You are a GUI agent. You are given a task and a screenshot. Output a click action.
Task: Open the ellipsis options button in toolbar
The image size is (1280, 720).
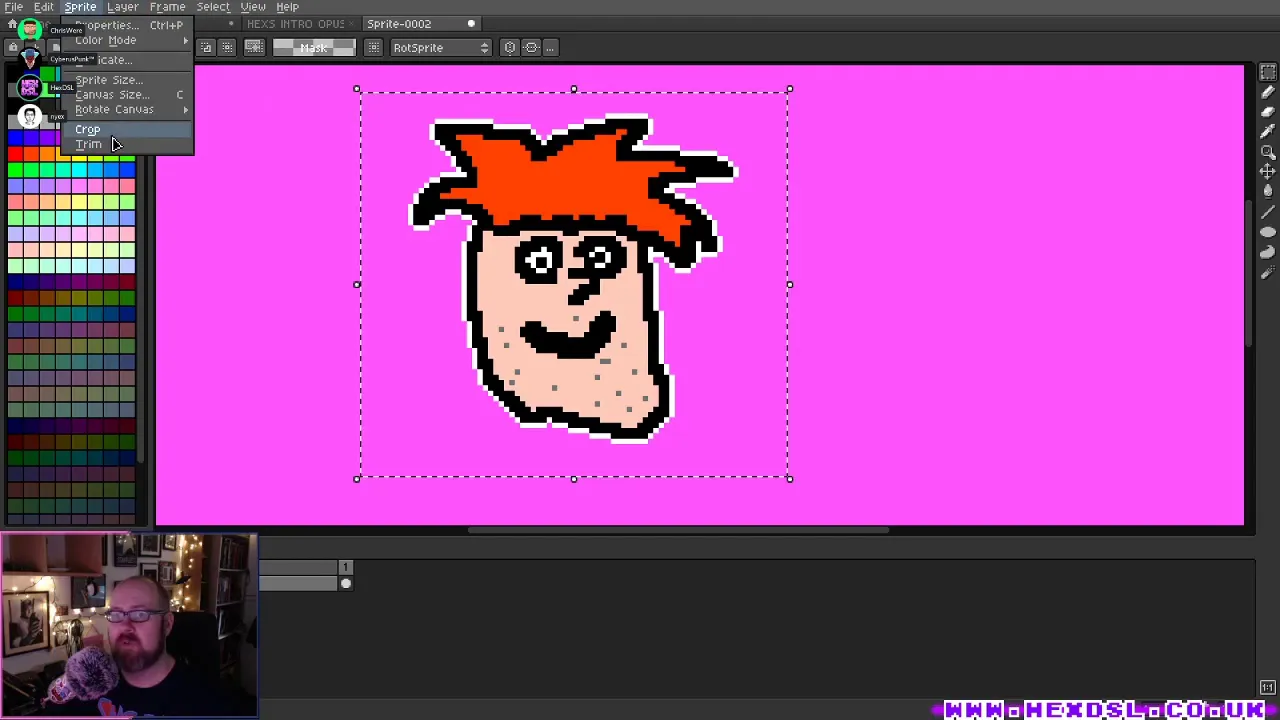(x=550, y=47)
